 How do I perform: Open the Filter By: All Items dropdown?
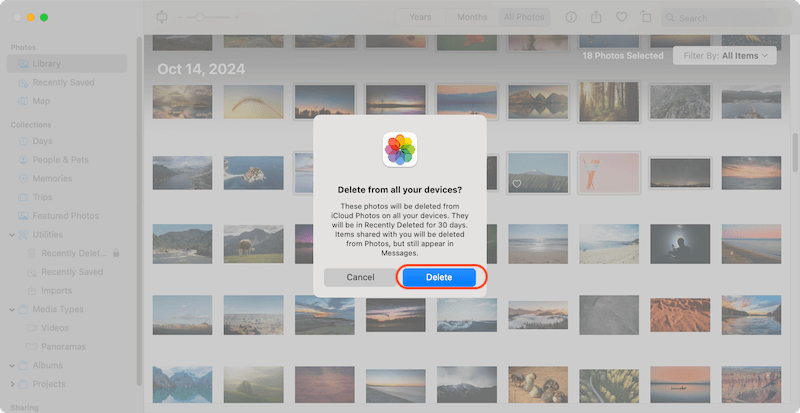[724, 56]
